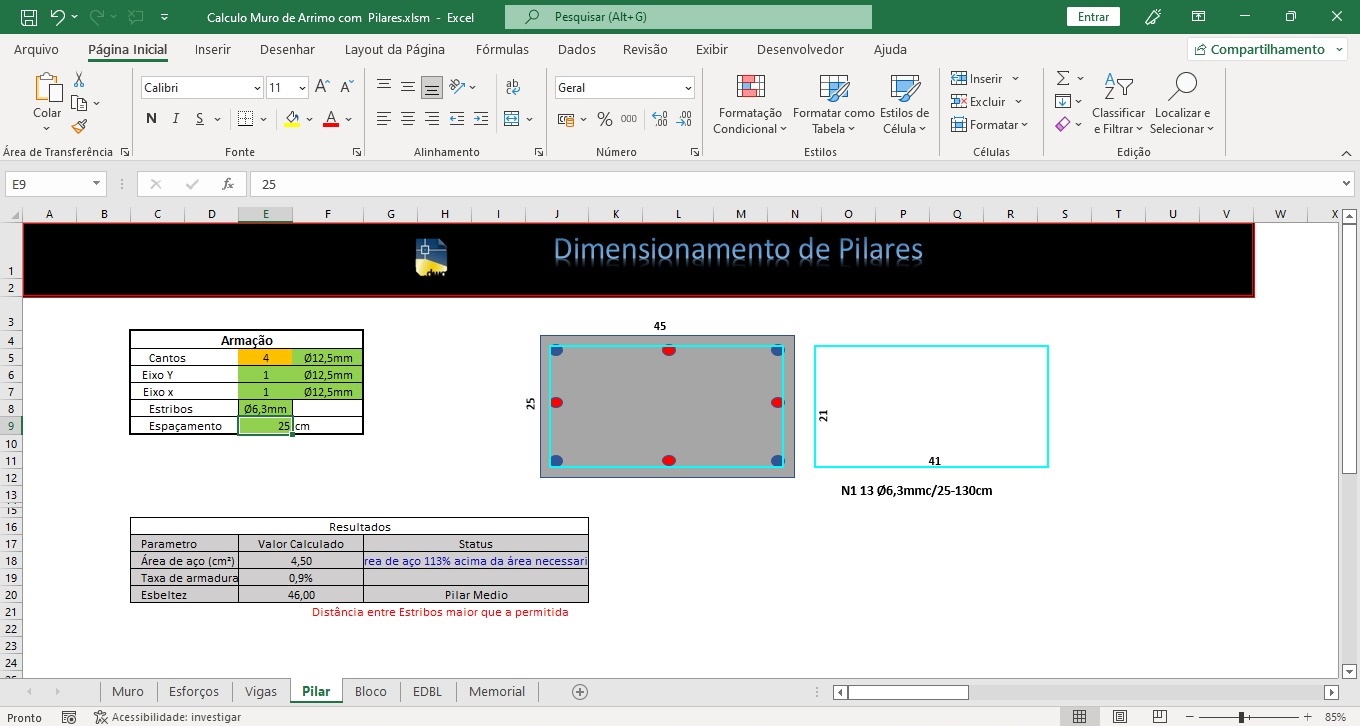This screenshot has width=1360, height=726.
Task: Expand the Excluir cells dropdown
Action: coord(1018,102)
